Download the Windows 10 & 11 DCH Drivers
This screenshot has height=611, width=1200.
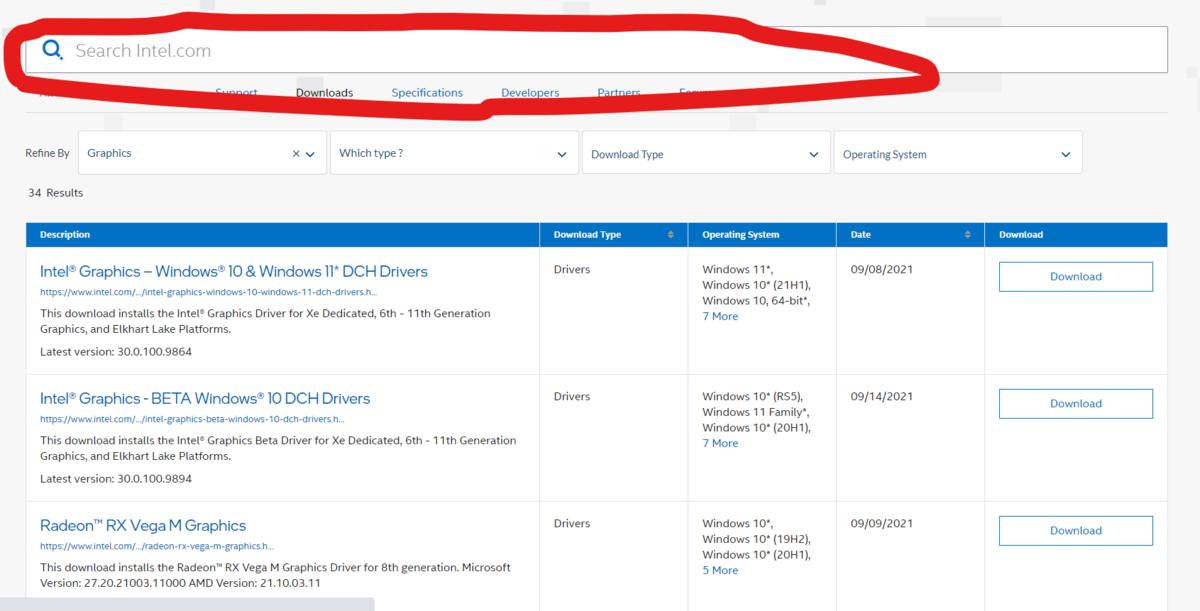pos(1076,277)
